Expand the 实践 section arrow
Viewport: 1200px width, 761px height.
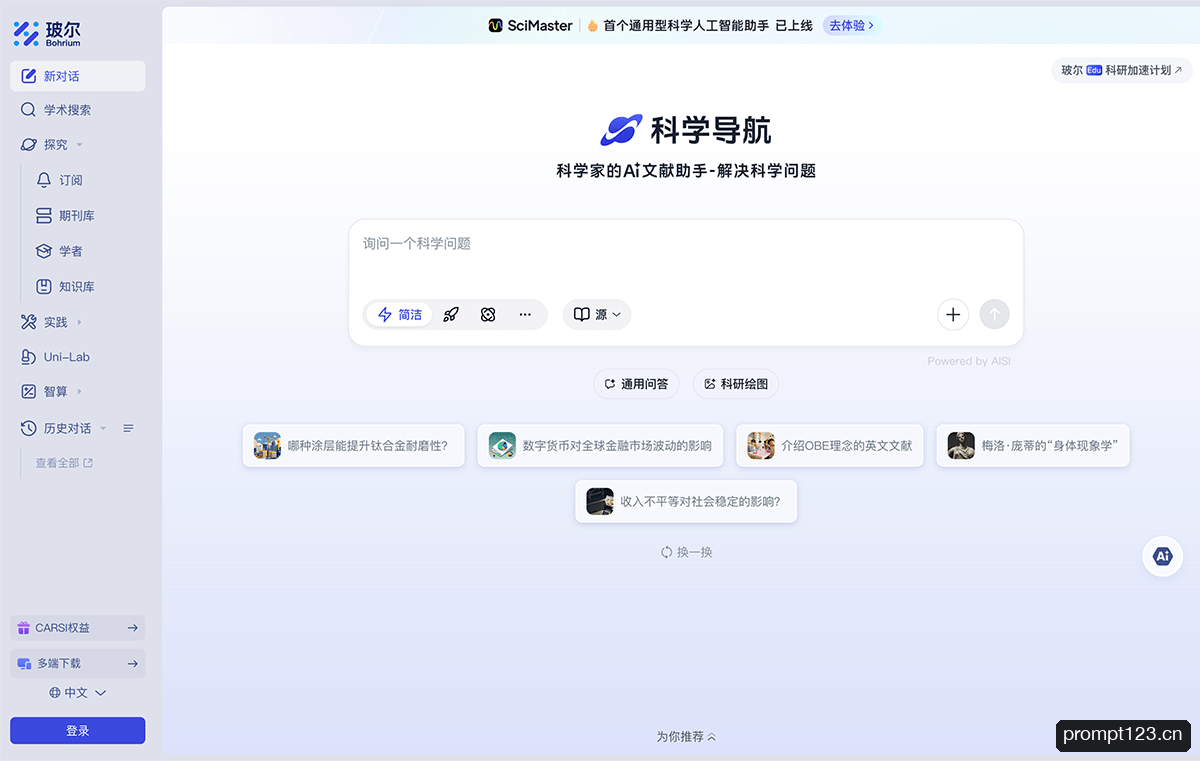(79, 322)
